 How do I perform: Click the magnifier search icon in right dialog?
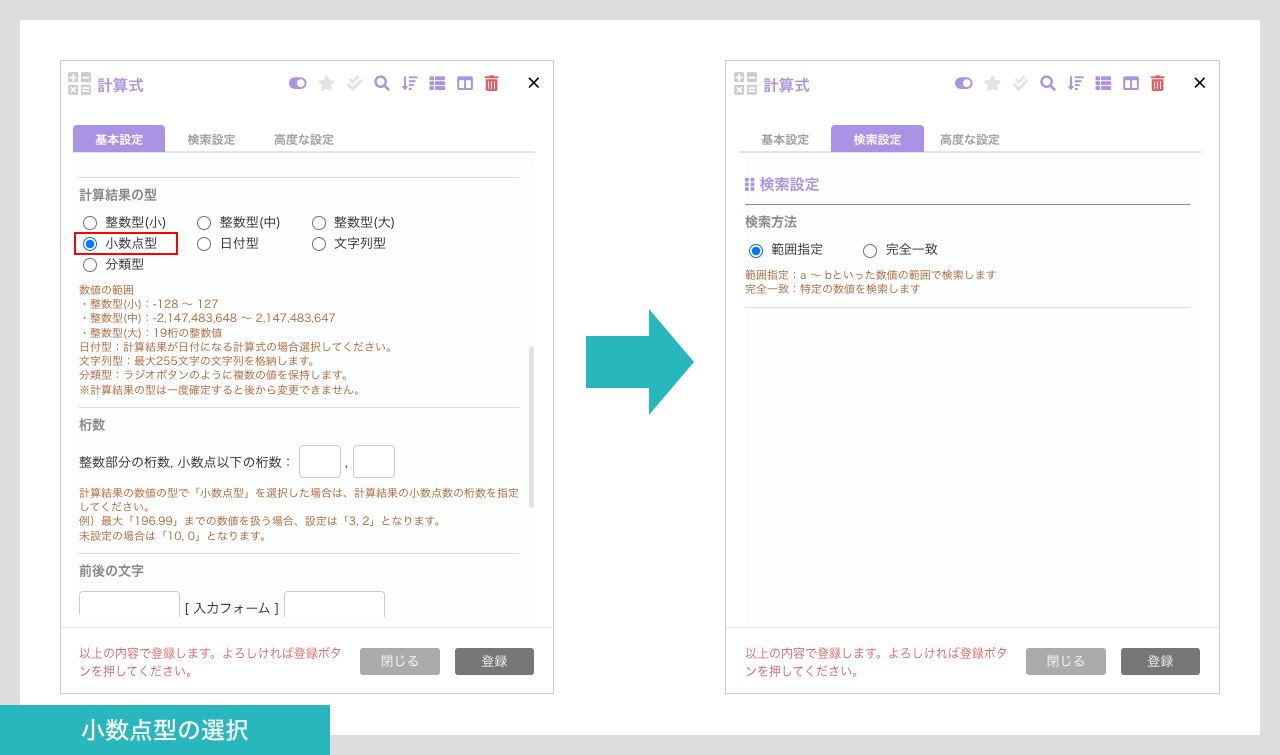pyautogui.click(x=1048, y=83)
